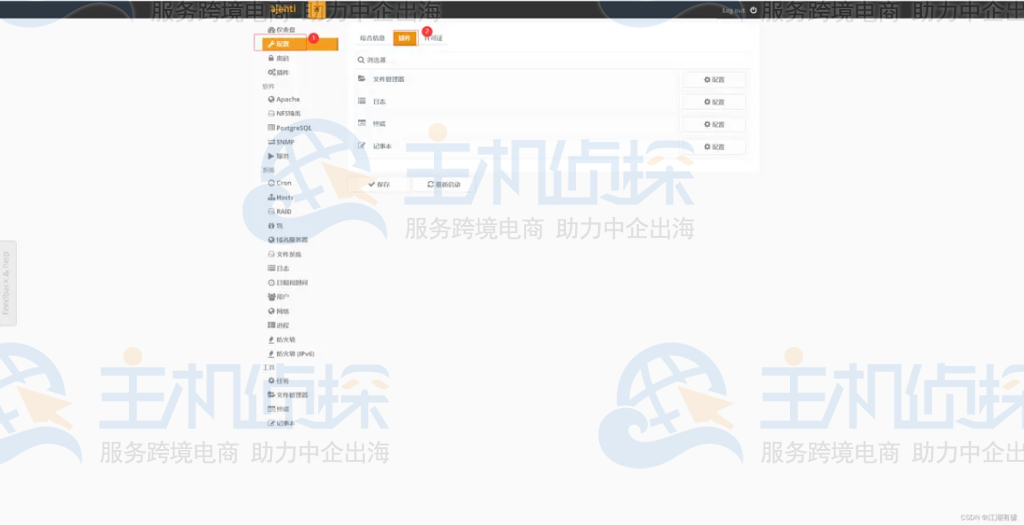
Task: Focus the 筛选器 filter field
Action: coord(552,60)
